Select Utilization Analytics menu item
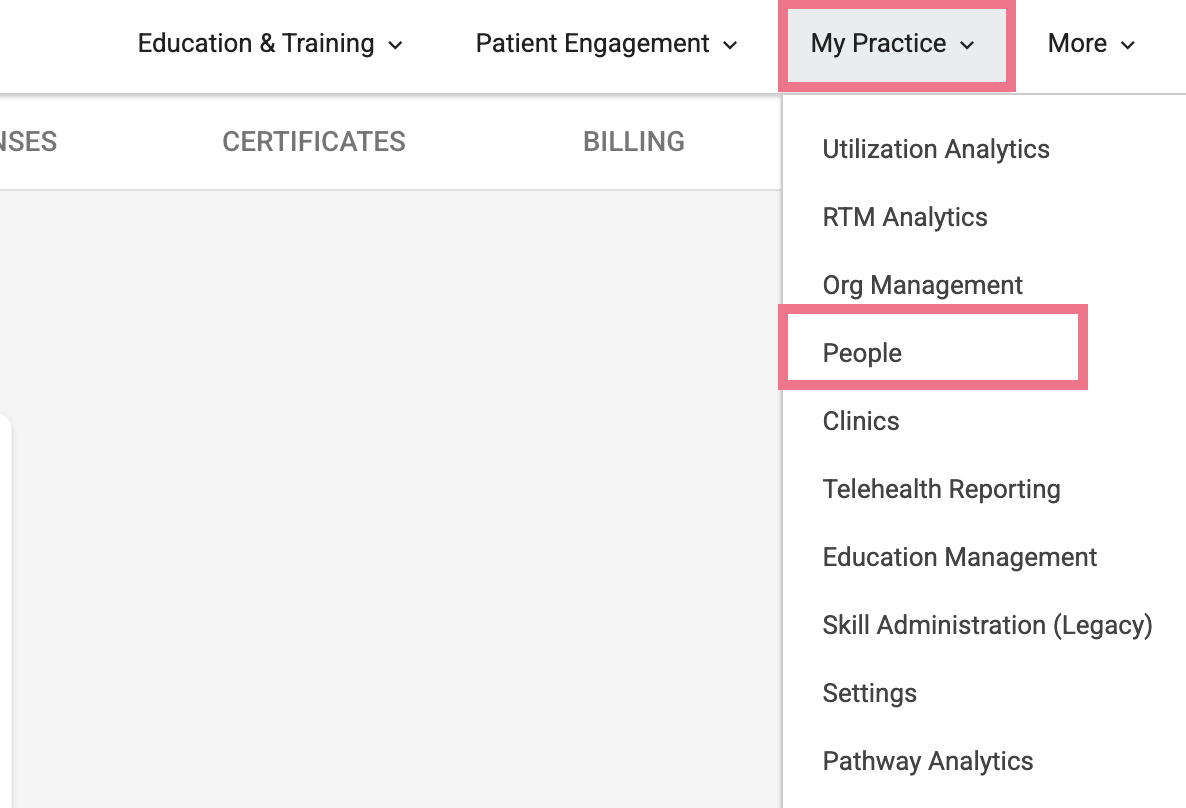 pos(936,149)
